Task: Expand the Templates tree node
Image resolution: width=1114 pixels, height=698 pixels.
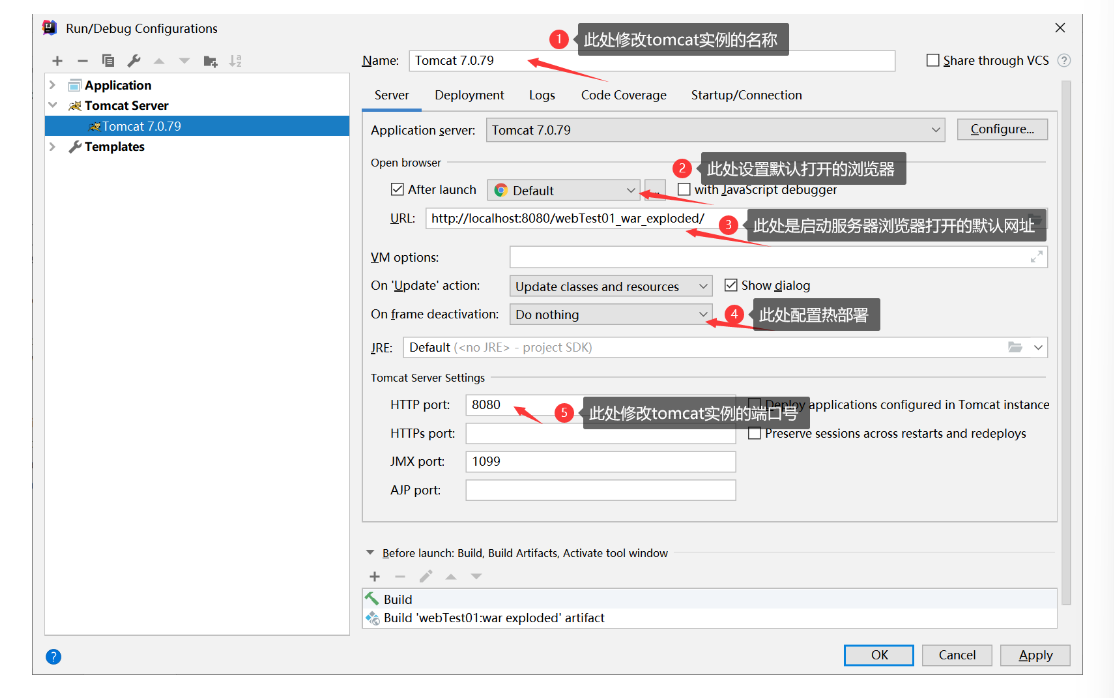Action: pos(52,146)
